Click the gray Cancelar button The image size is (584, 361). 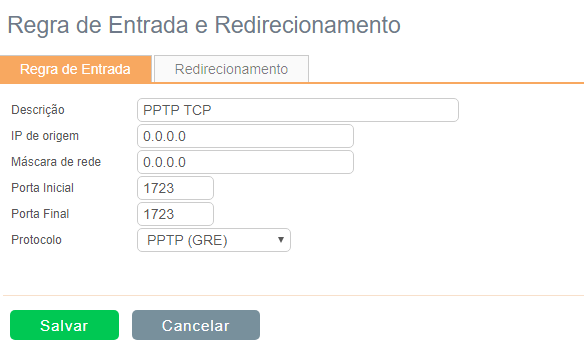coord(196,325)
